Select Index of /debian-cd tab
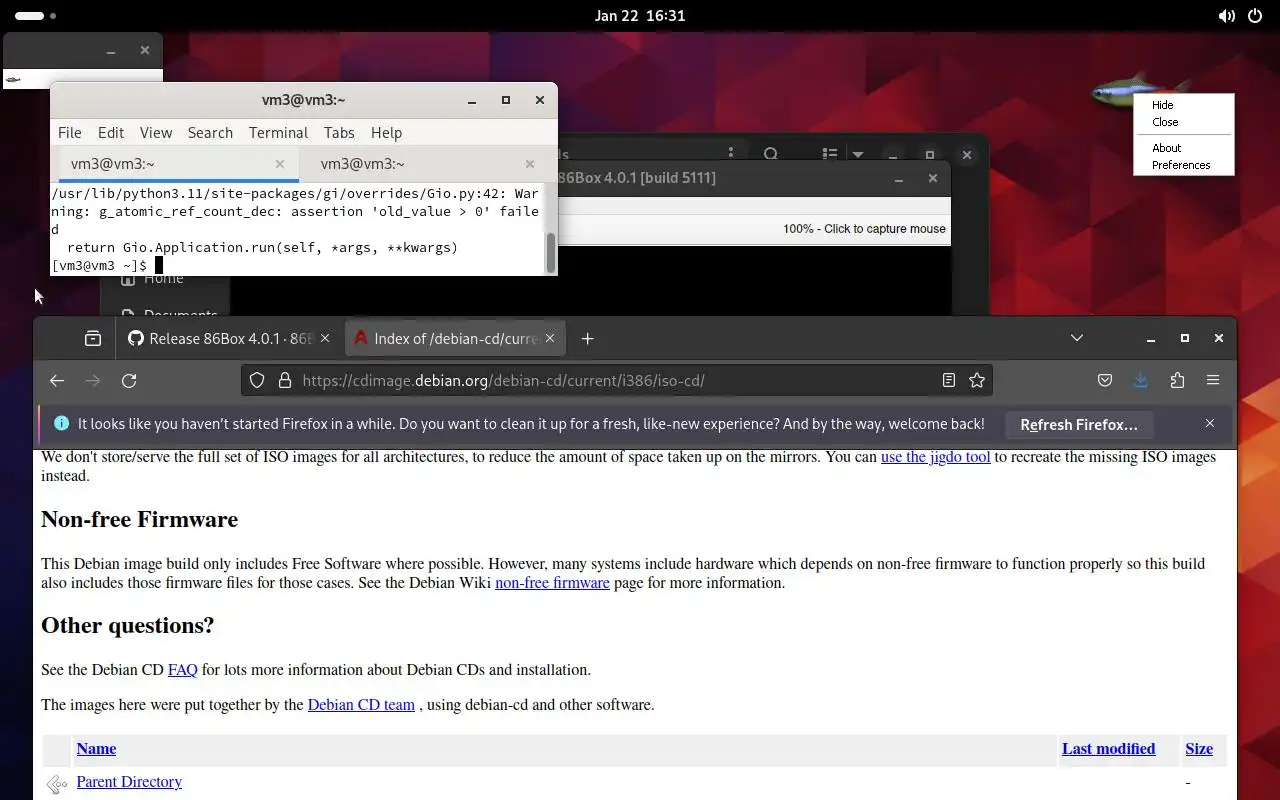The image size is (1280, 800). [x=456, y=339]
